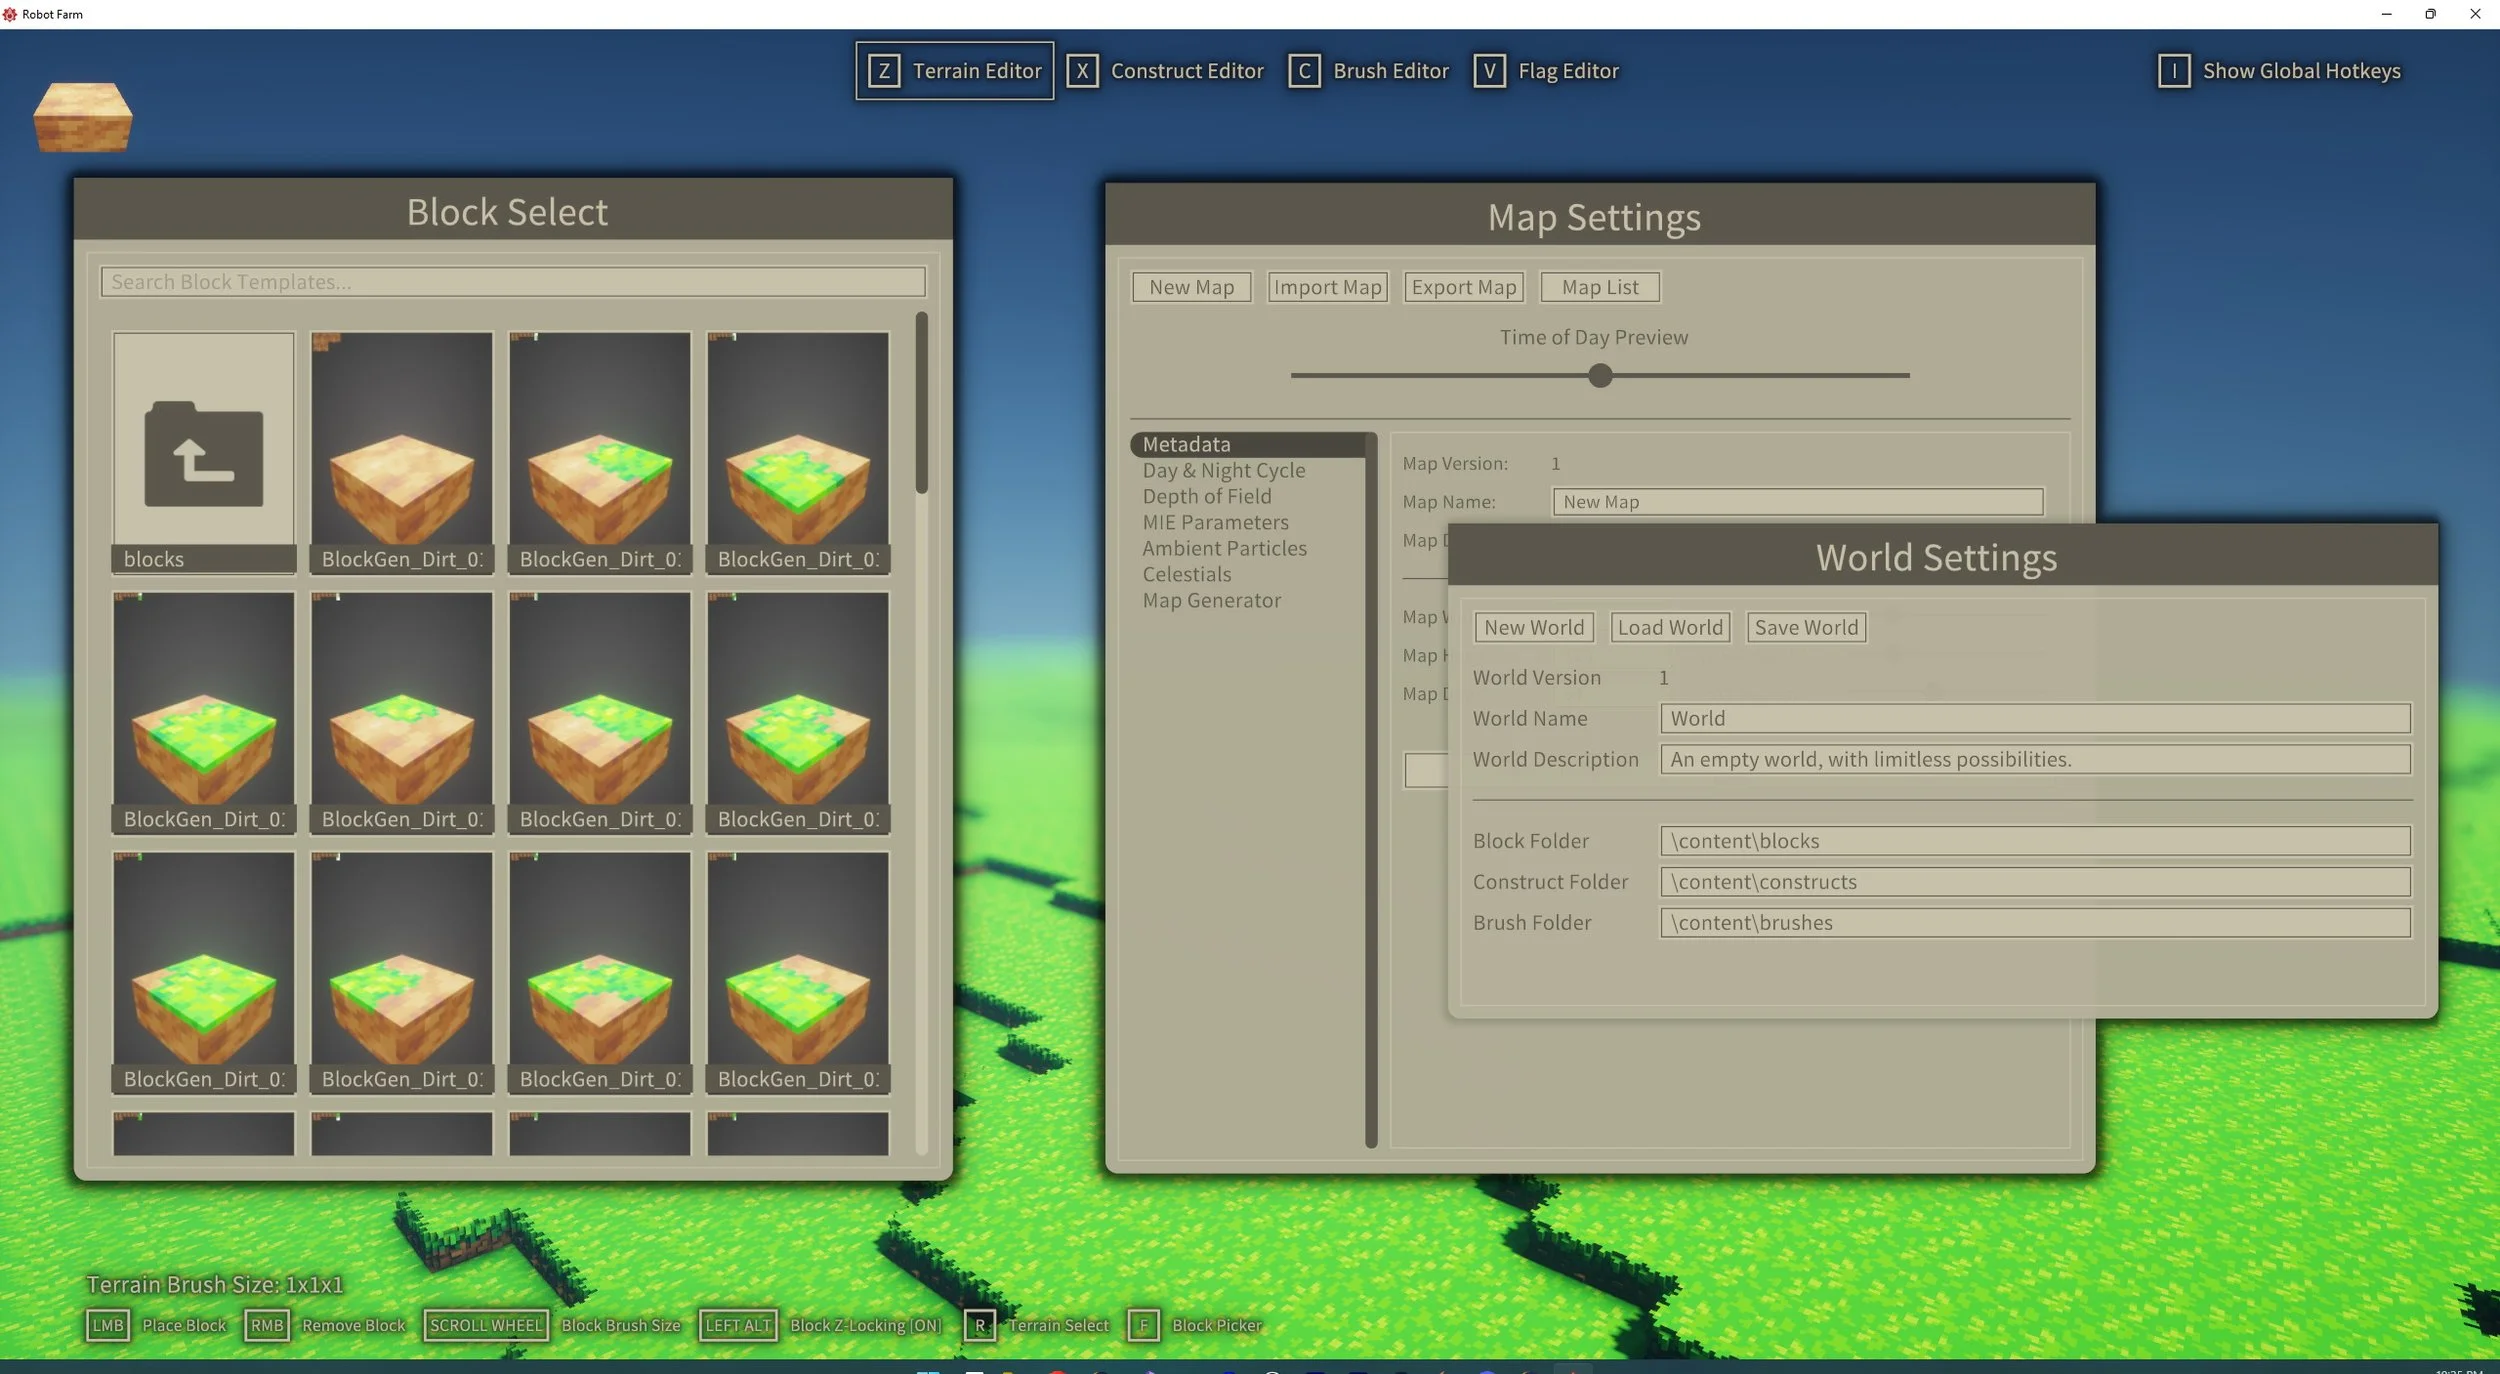Click the Block Select panel scrollbar
This screenshot has height=1374, width=2500.
[x=921, y=404]
